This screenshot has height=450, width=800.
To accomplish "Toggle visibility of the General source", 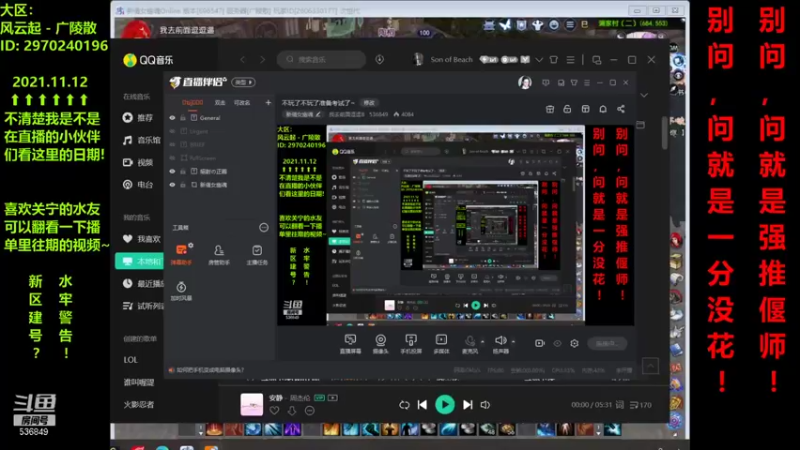I will [x=172, y=118].
